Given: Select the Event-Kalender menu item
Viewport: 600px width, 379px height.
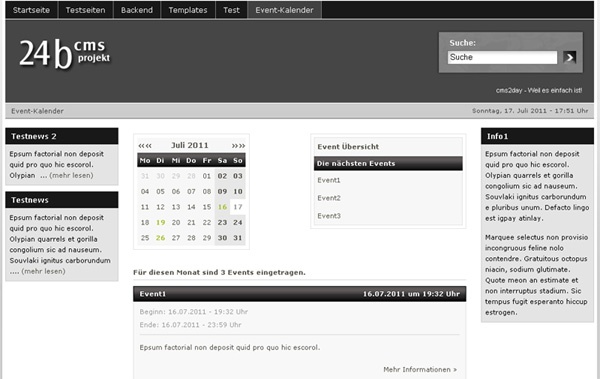Looking at the screenshot, I should click(284, 10).
